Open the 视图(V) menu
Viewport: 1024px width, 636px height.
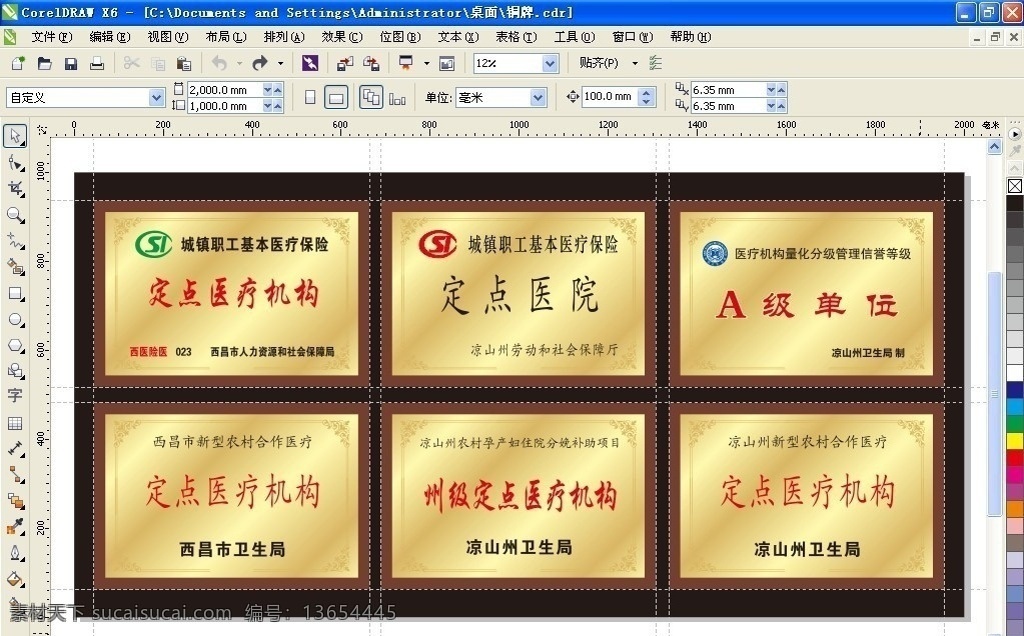(168, 37)
